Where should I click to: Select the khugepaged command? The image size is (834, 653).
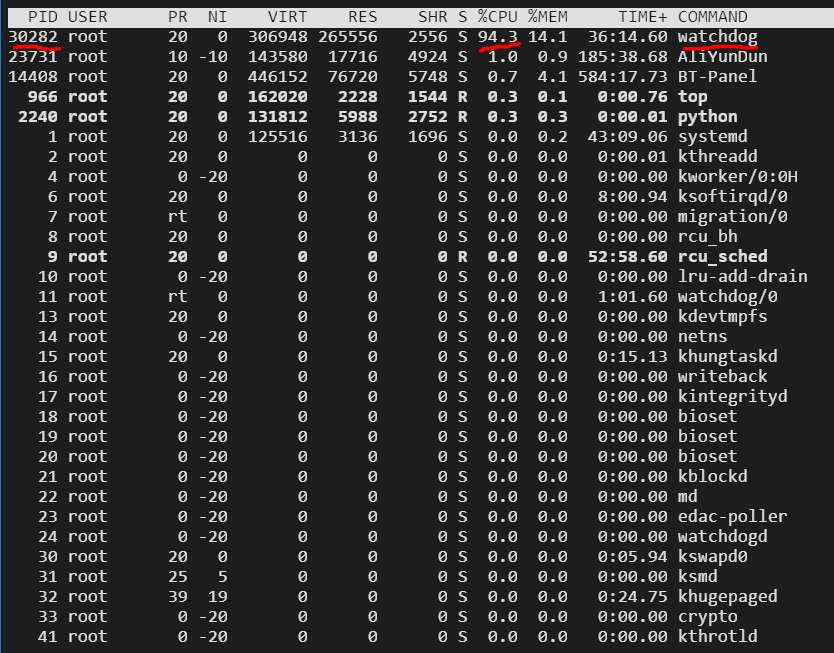pyautogui.click(x=728, y=597)
